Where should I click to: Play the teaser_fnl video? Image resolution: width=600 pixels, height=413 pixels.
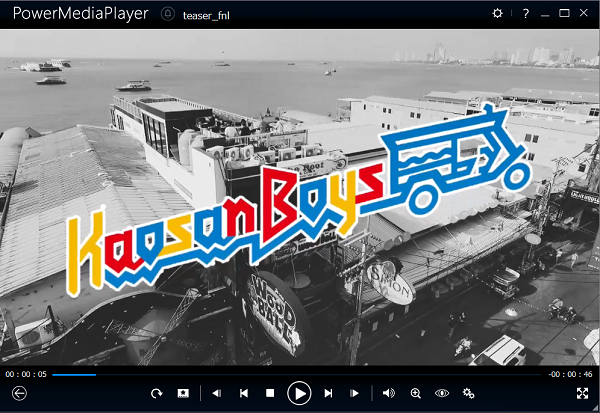(299, 393)
